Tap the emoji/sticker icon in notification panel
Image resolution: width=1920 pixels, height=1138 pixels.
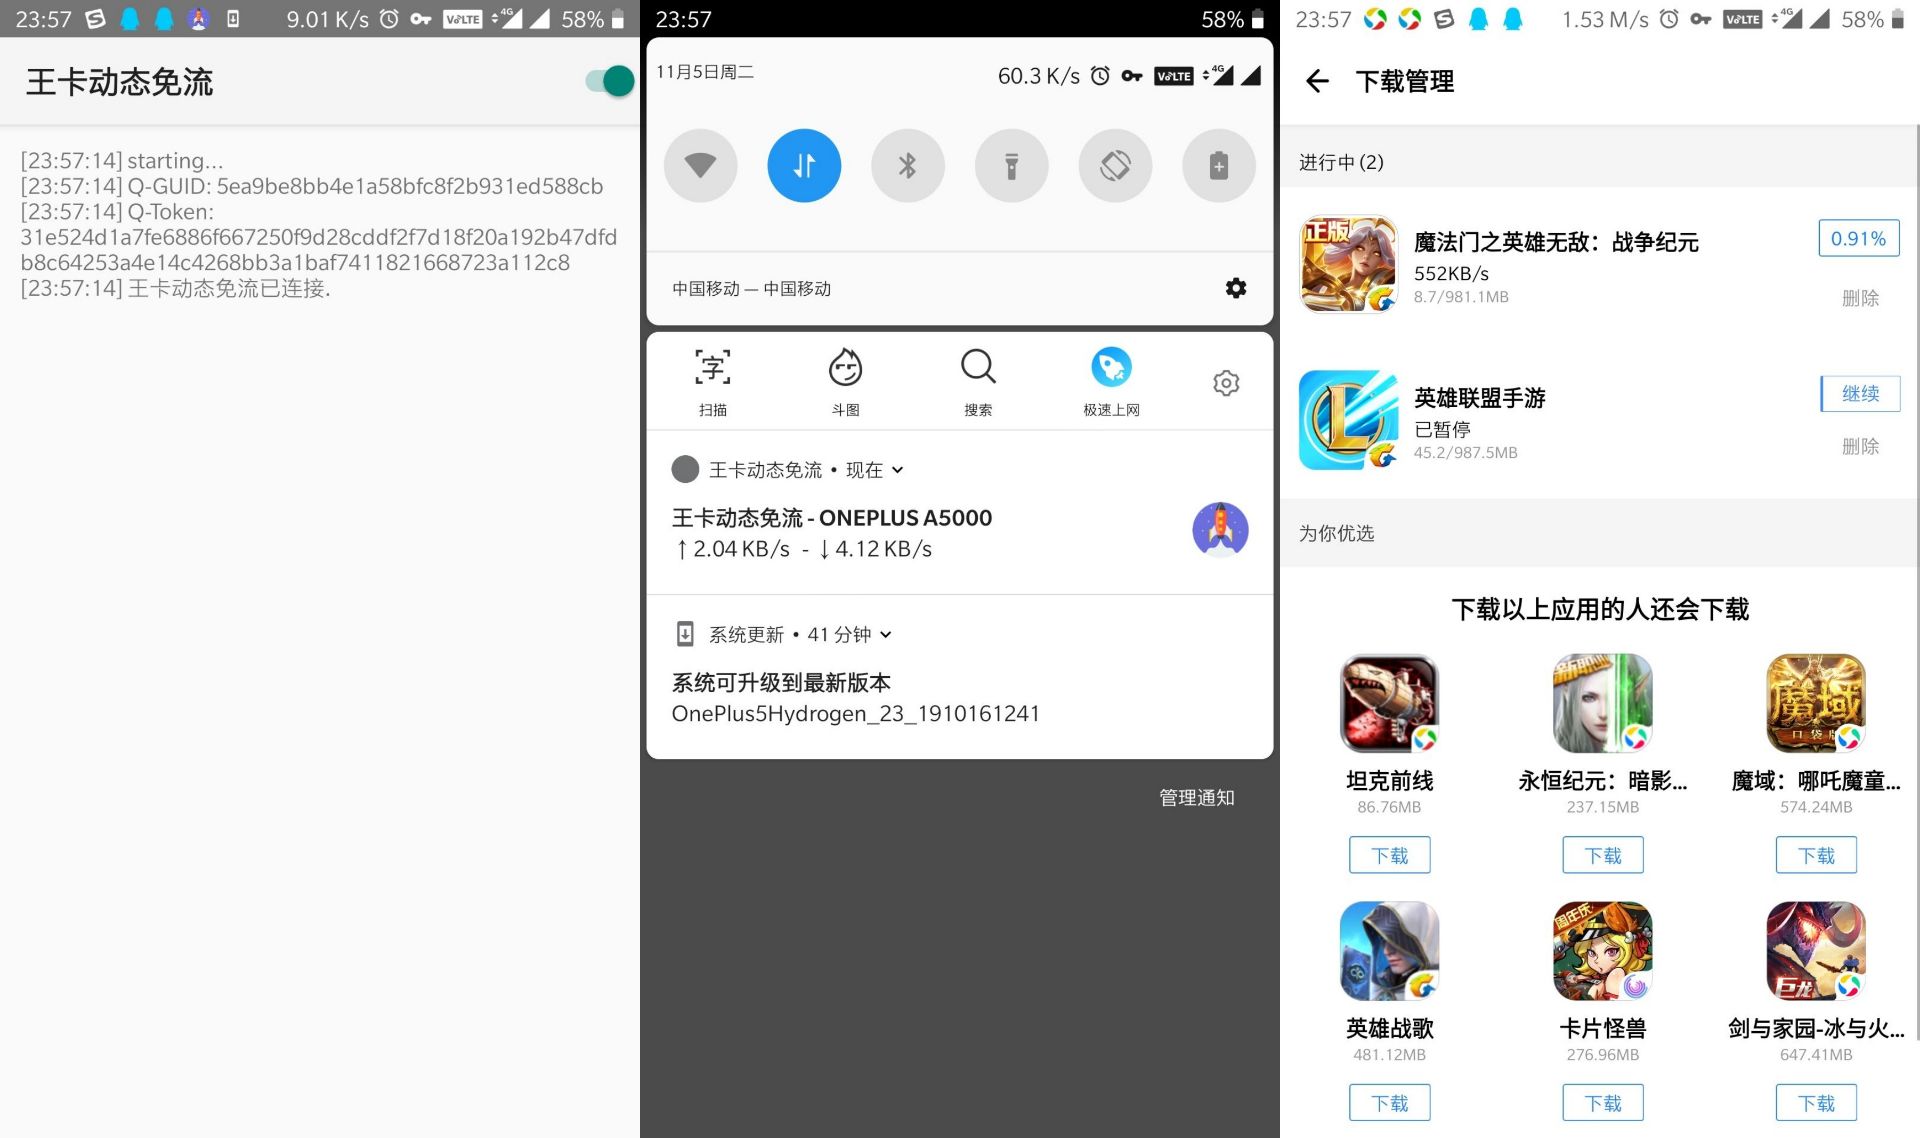pos(846,379)
